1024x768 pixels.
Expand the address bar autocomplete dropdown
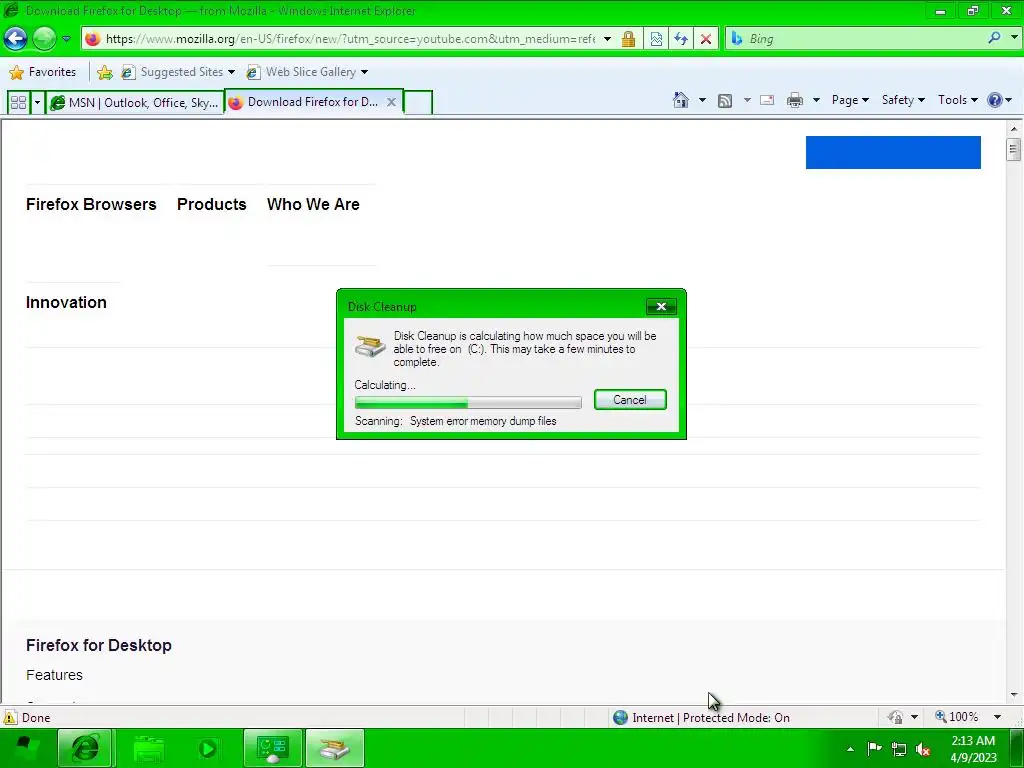pos(607,39)
